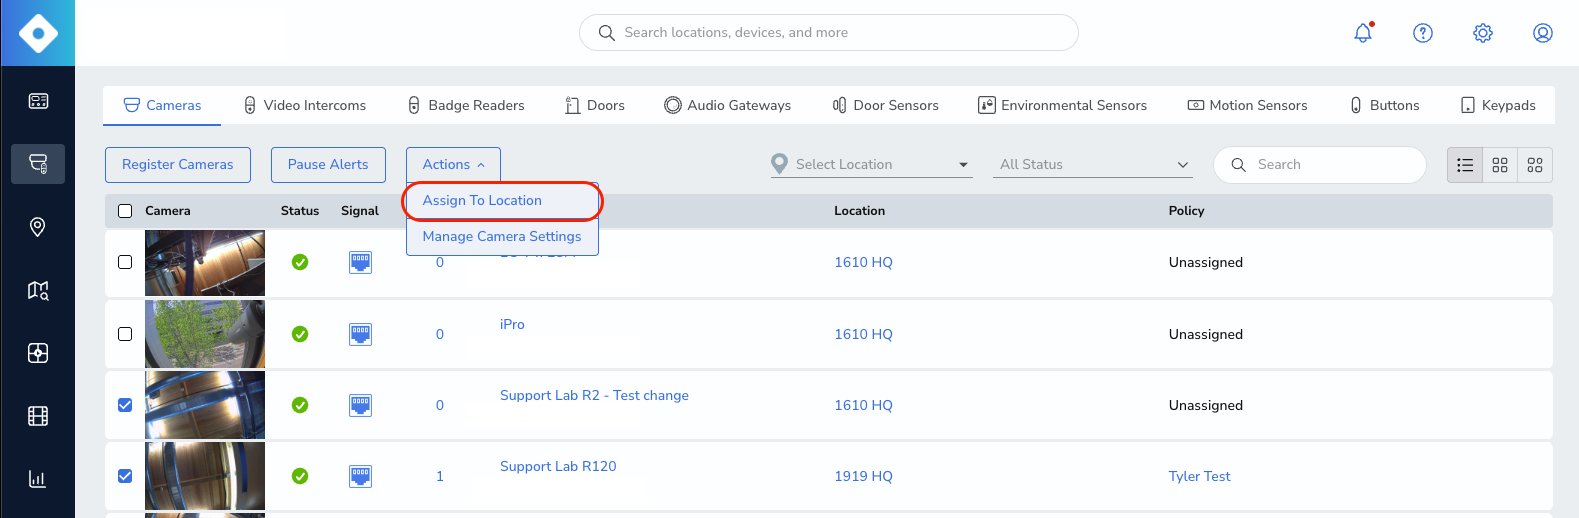Switch to list view
The height and width of the screenshot is (518, 1579).
coord(1465,165)
